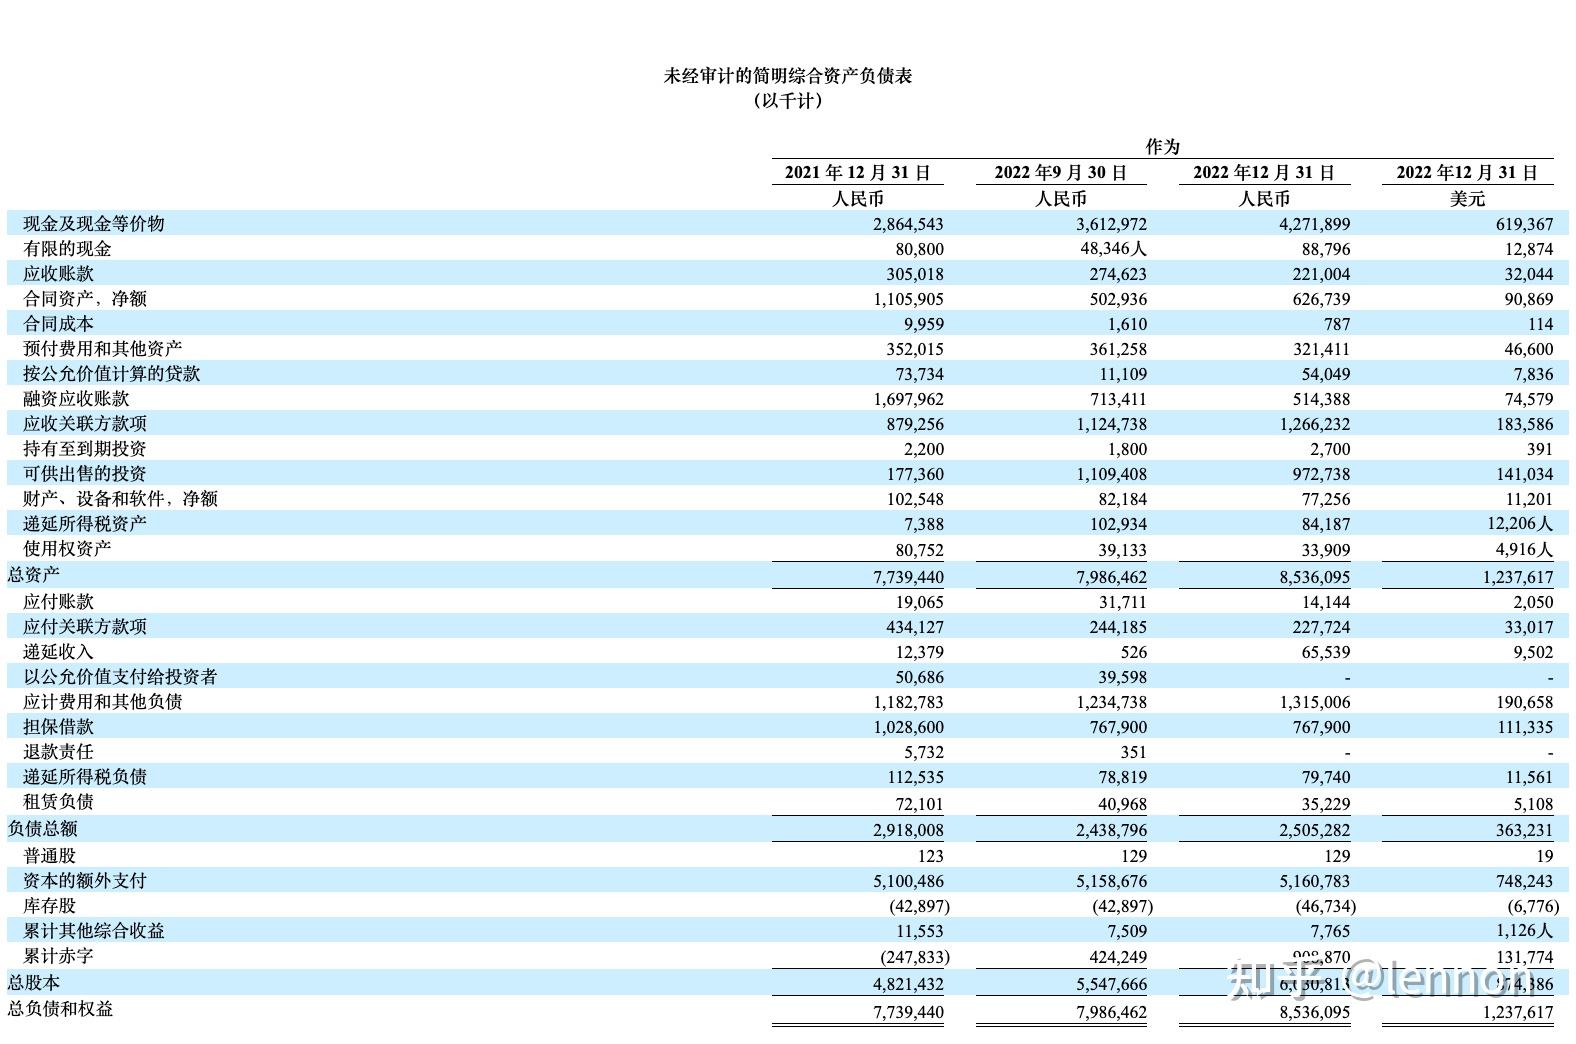
Task: Select value 4,821,432
Action: 908,984
